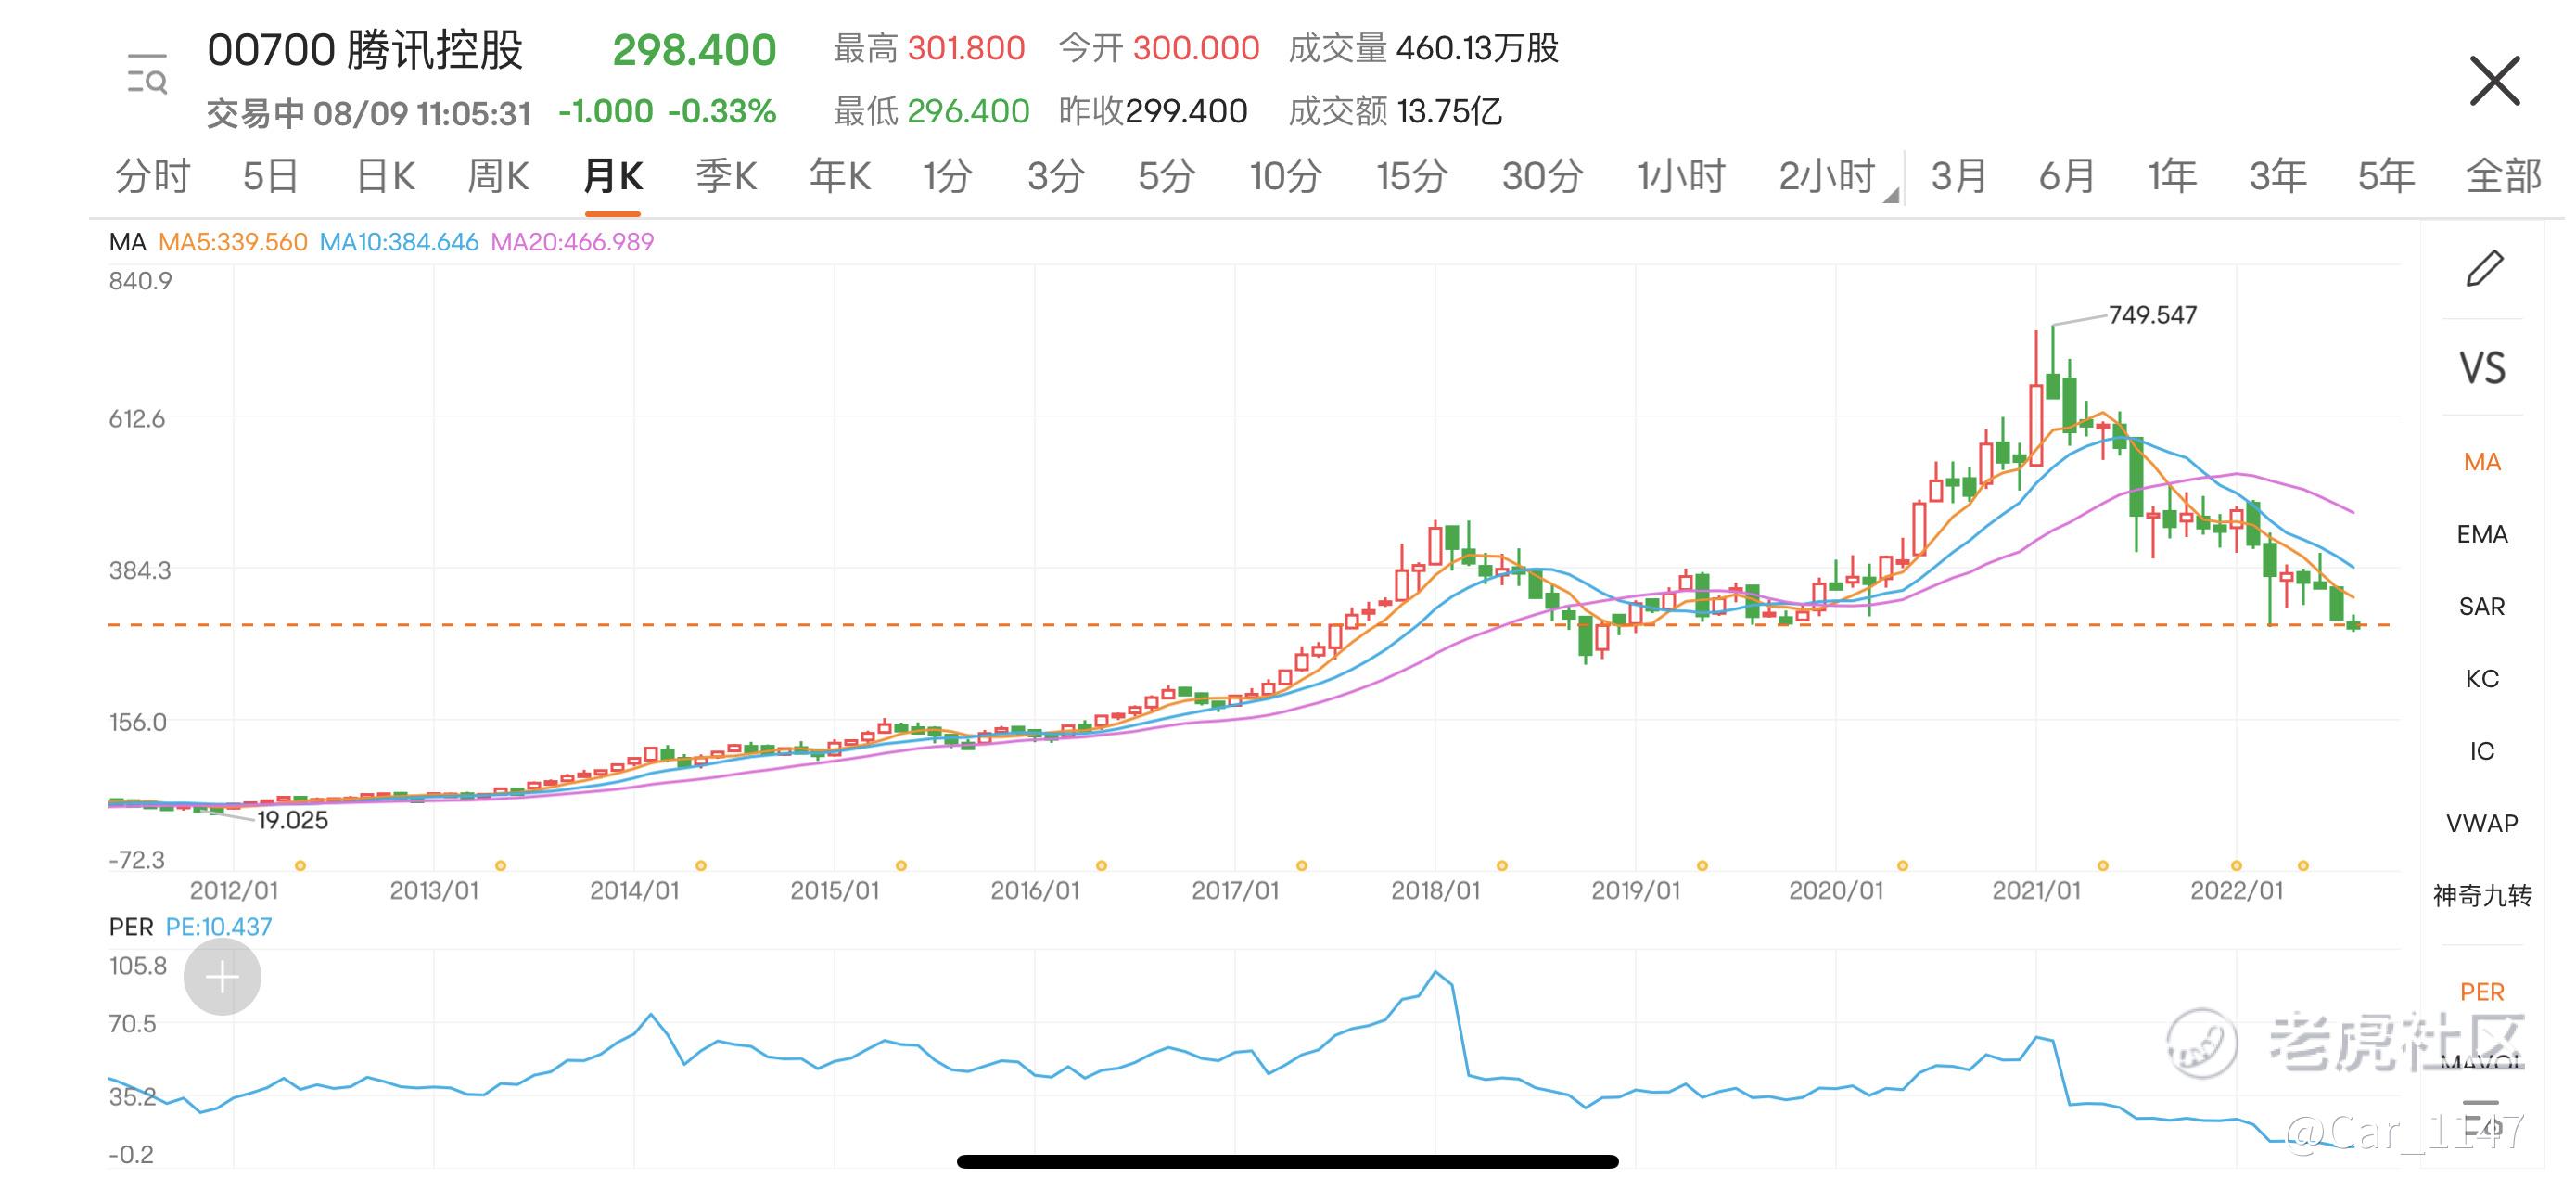Enable the EMA indicator overlay
The height and width of the screenshot is (1191, 2576).
pos(2481,534)
